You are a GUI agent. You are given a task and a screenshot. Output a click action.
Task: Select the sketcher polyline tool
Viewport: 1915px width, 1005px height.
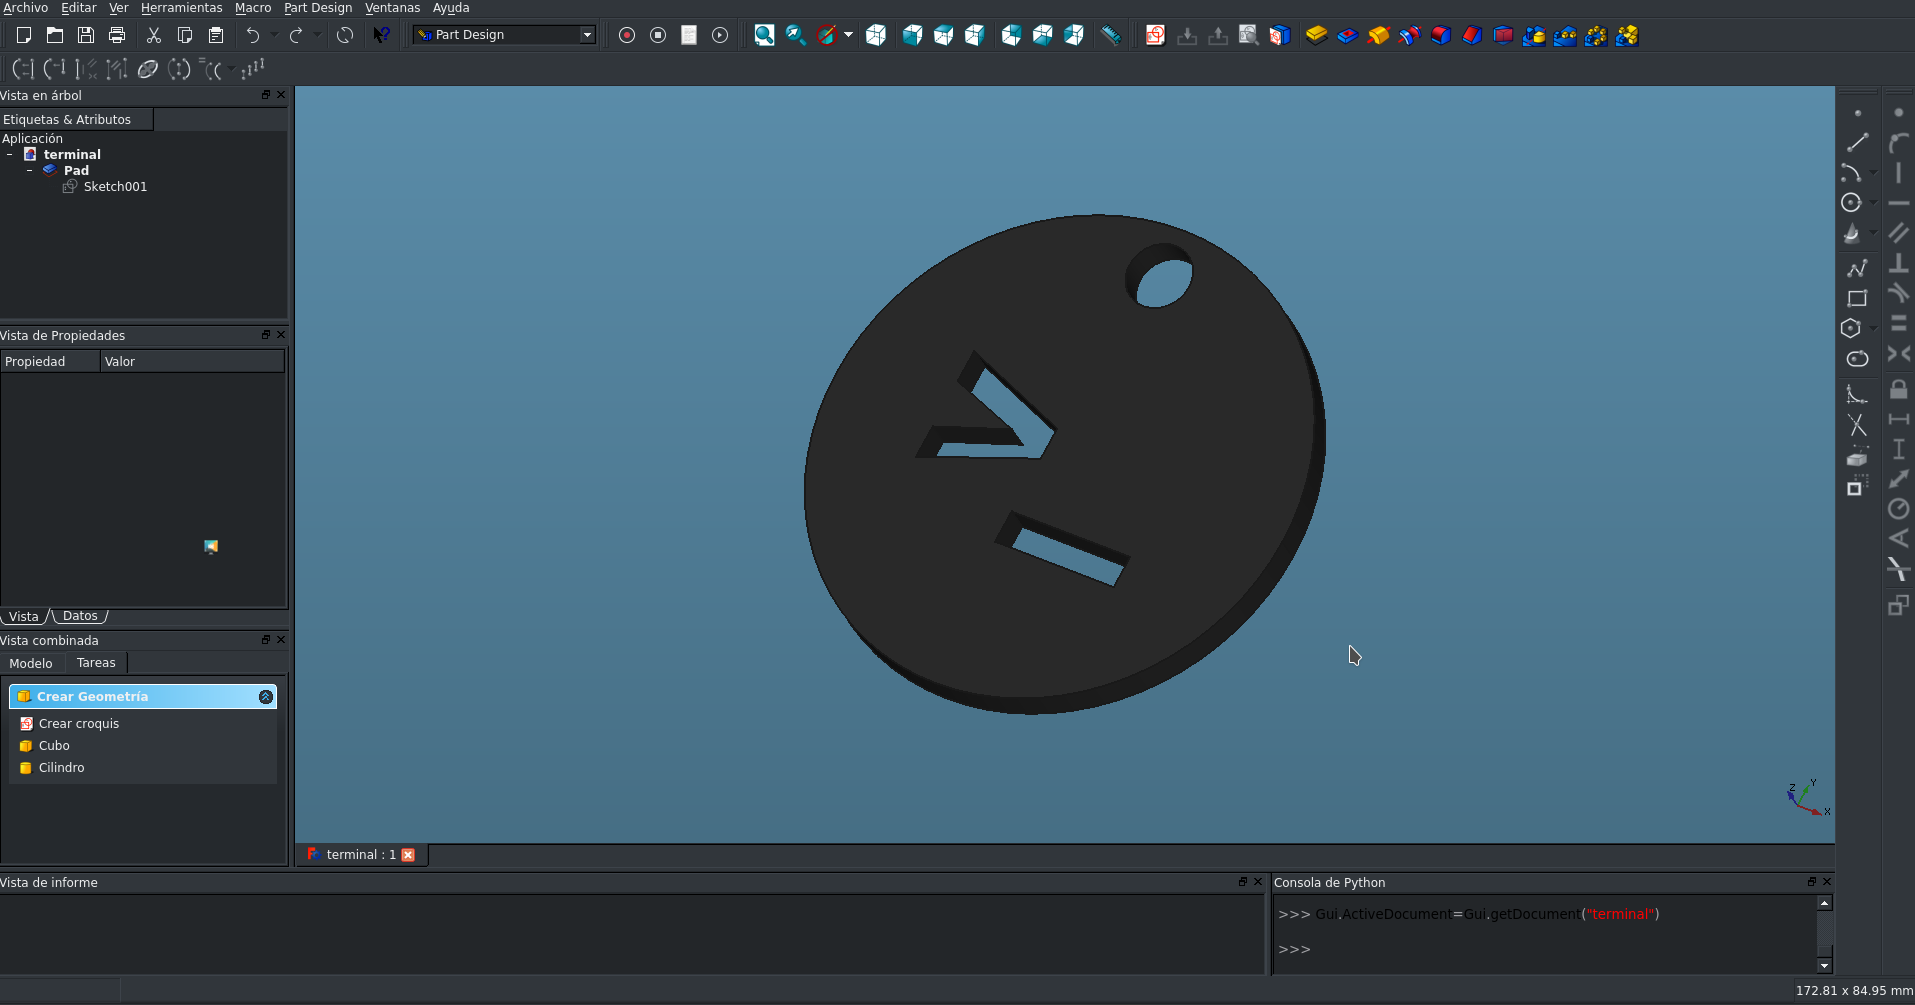(x=1857, y=268)
